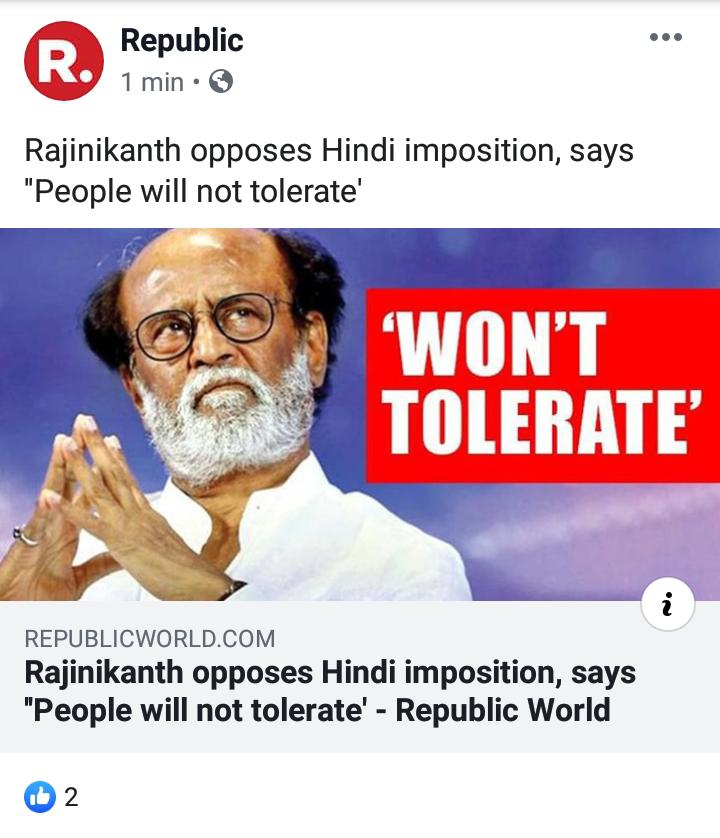Tap the post caption about Hindi imposition

(329, 170)
